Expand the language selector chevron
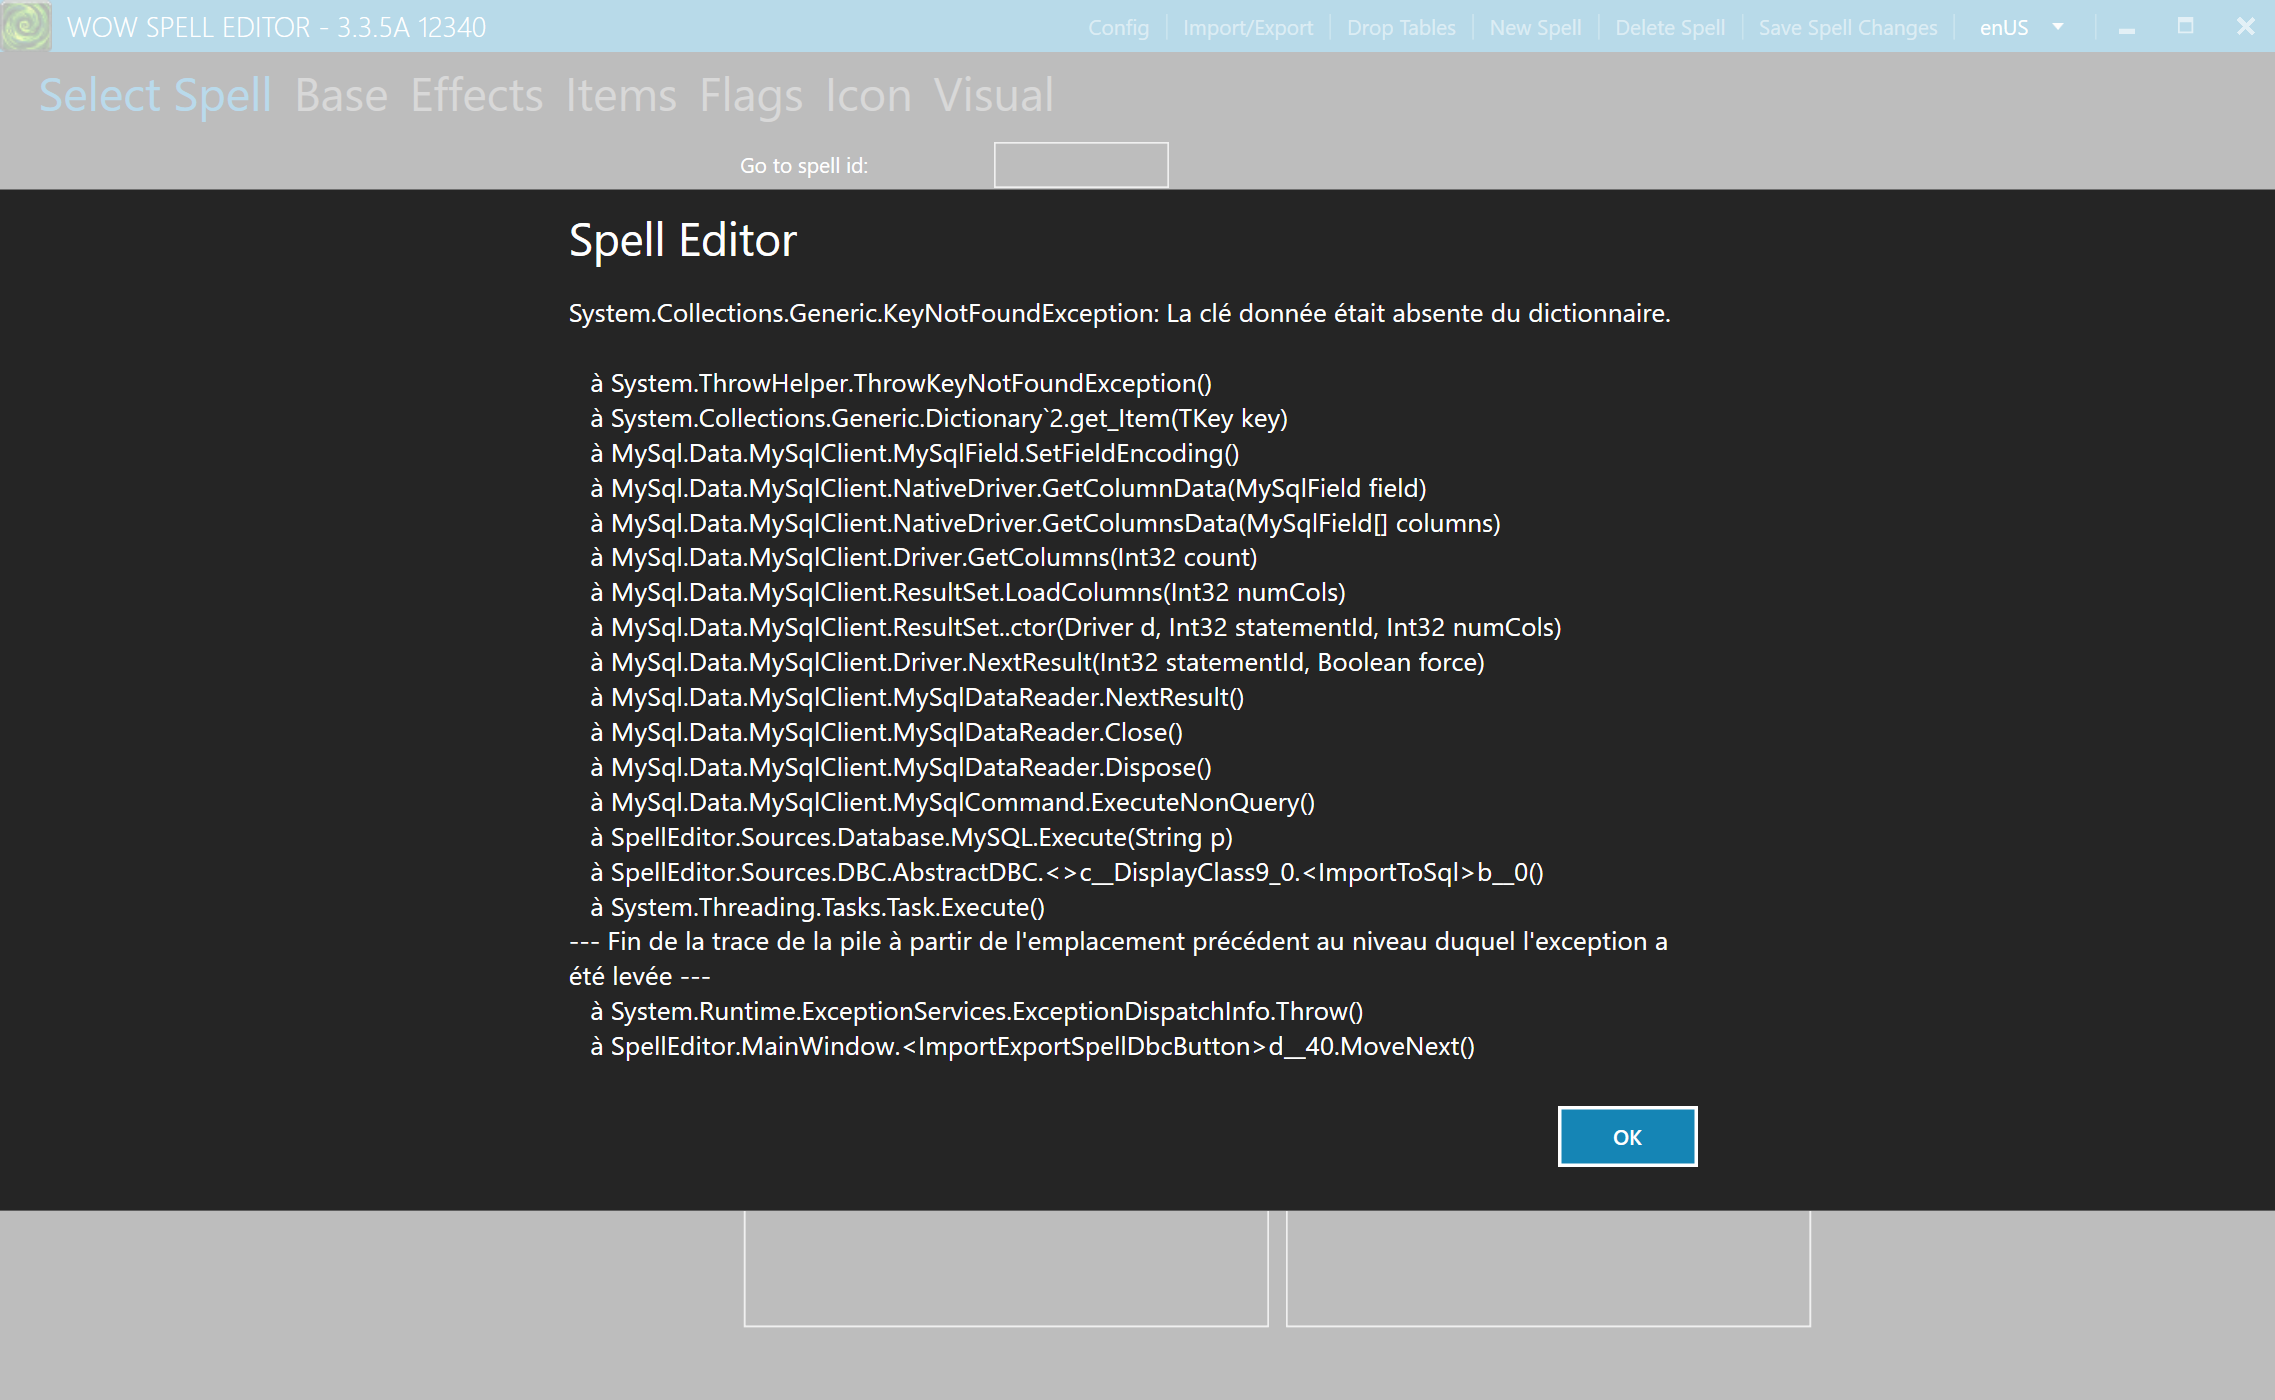Image resolution: width=2275 pixels, height=1400 pixels. pyautogui.click(x=2056, y=27)
